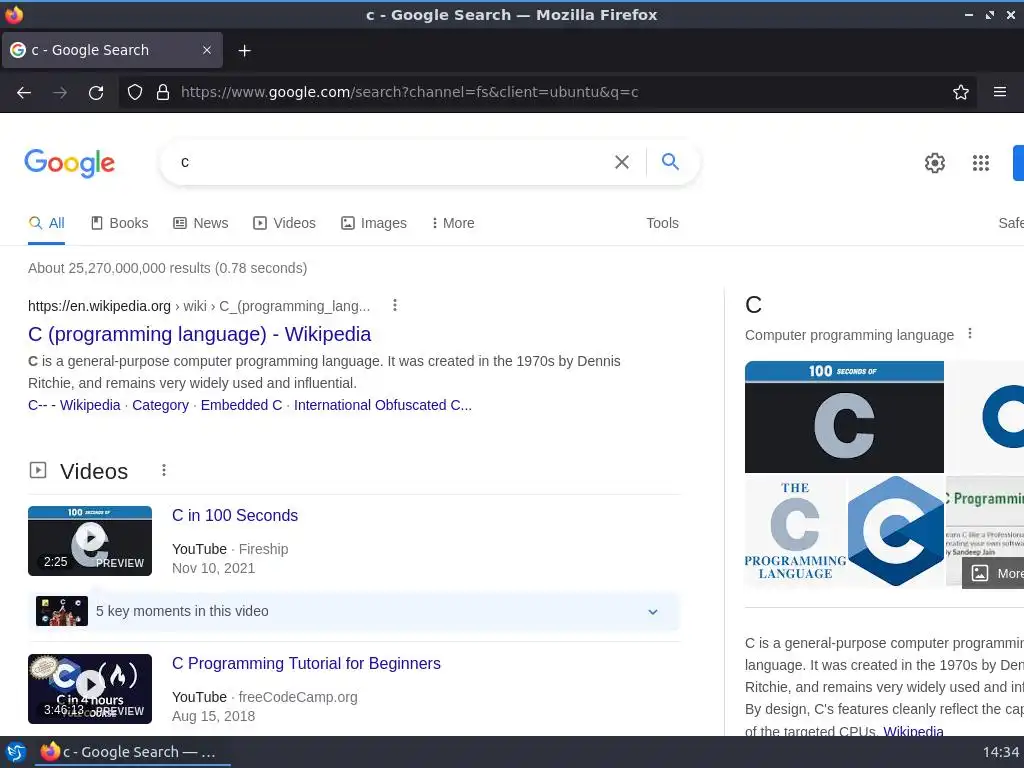Image resolution: width=1024 pixels, height=768 pixels.
Task: Open the Wikipedia link in knowledge panel
Action: click(913, 731)
